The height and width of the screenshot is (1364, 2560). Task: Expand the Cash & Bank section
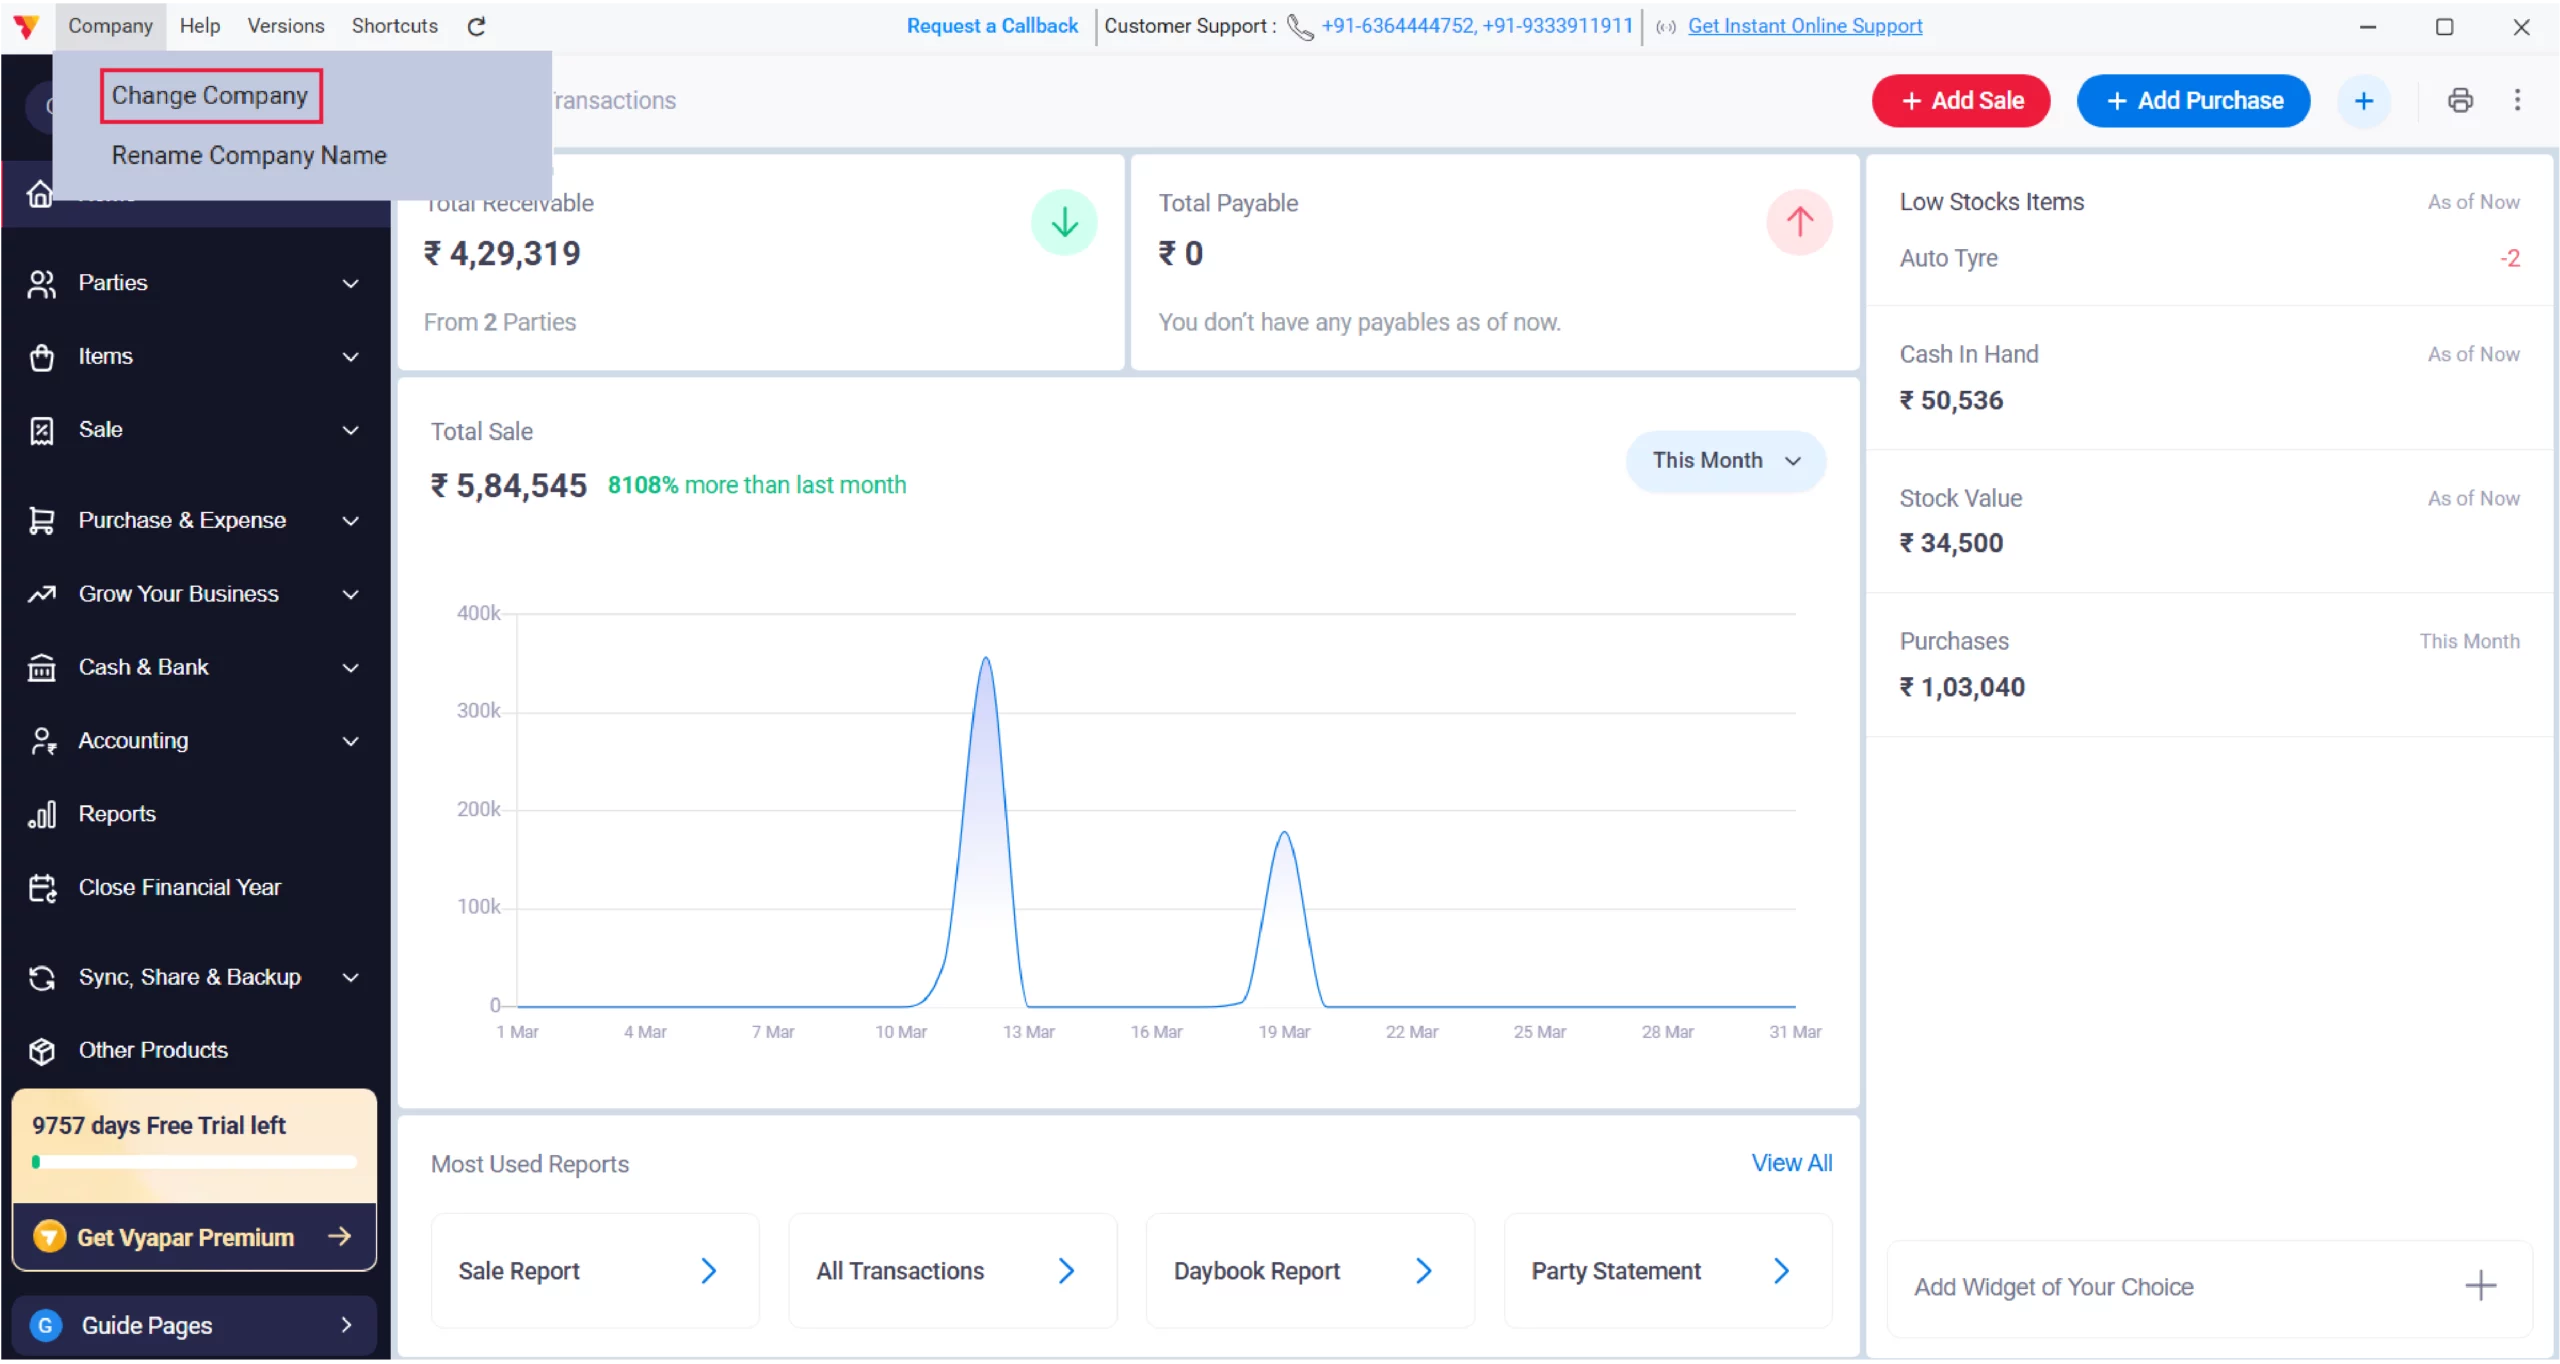point(350,668)
